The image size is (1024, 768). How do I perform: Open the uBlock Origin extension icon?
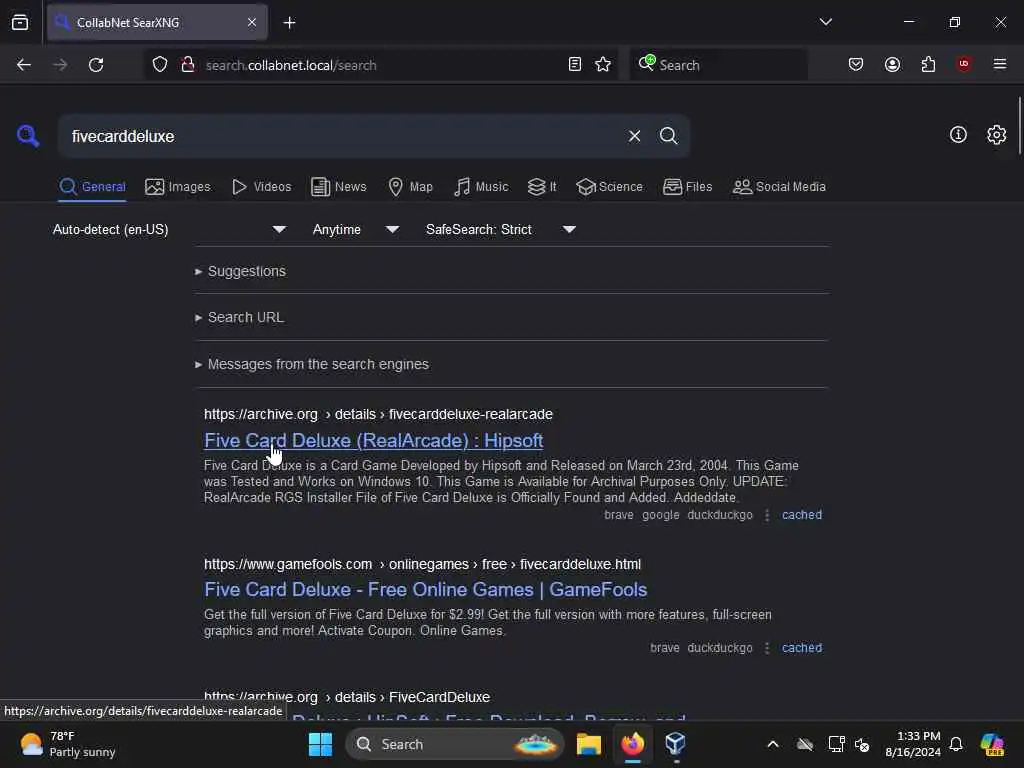964,64
